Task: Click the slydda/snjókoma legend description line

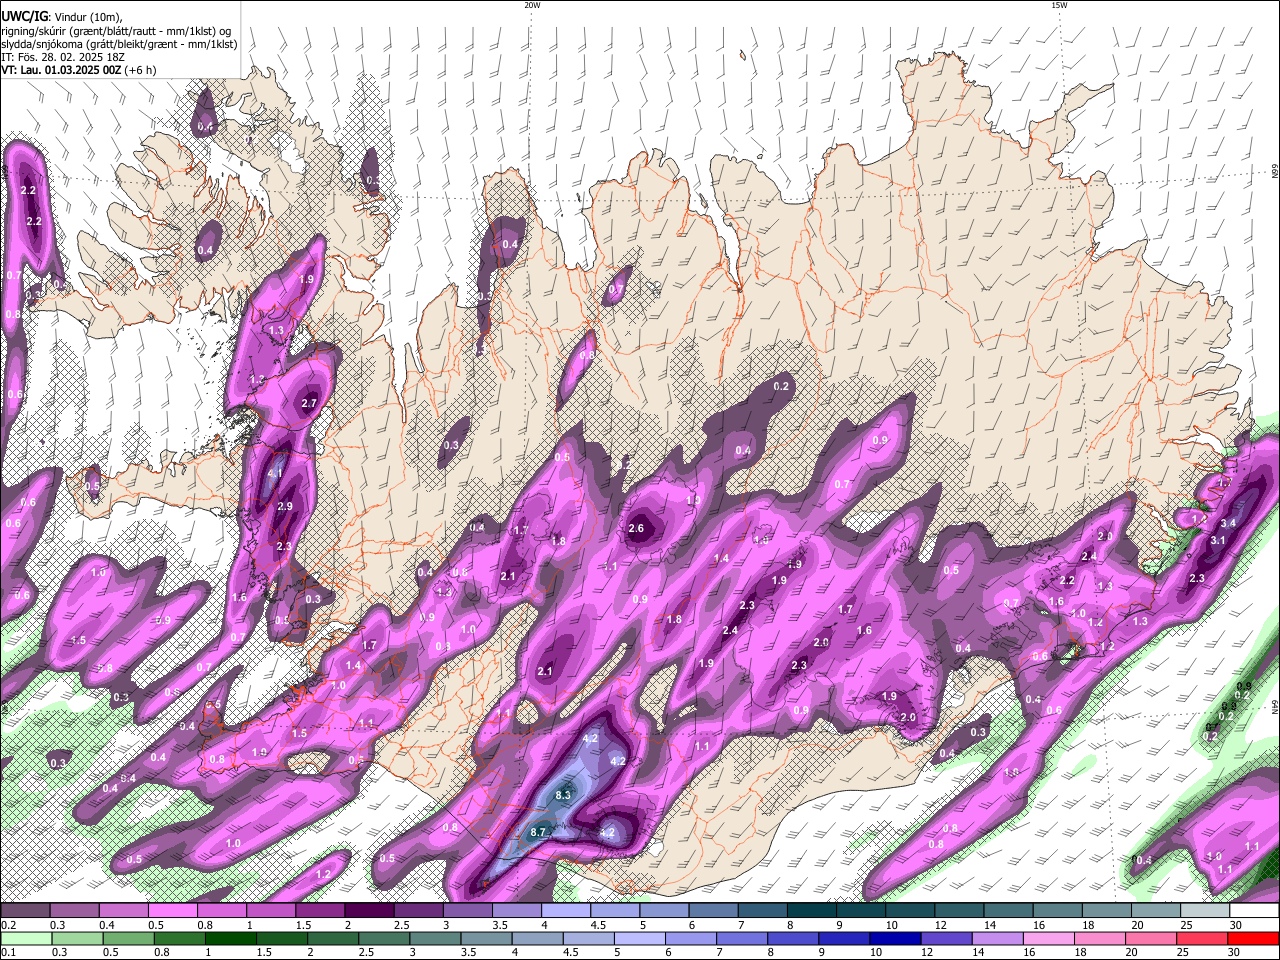Action: tap(119, 44)
